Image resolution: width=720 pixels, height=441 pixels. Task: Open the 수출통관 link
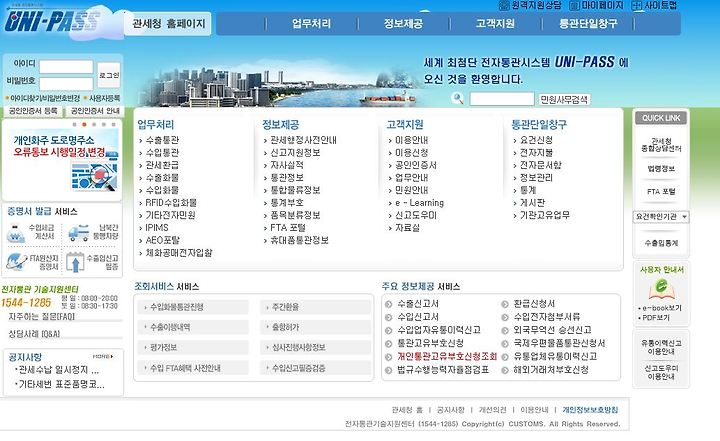(162, 140)
